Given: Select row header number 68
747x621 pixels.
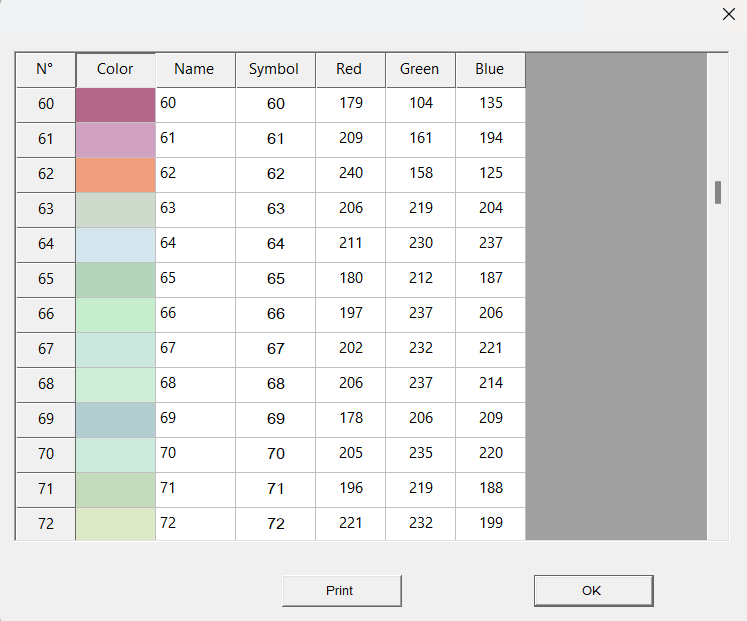Looking at the screenshot, I should click(x=46, y=385).
